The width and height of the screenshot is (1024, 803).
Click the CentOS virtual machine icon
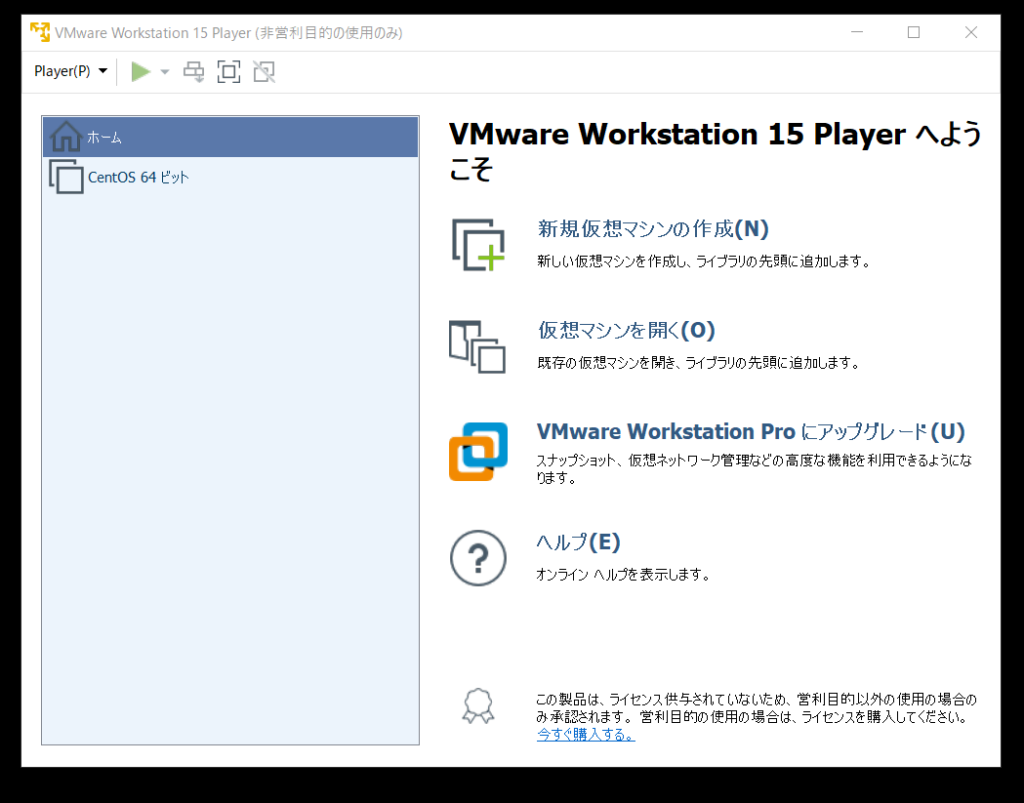(x=64, y=176)
